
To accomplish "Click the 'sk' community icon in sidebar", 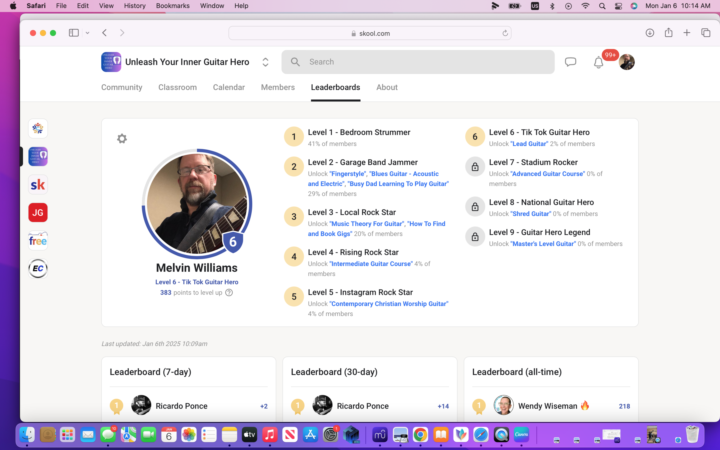I will coord(38,185).
